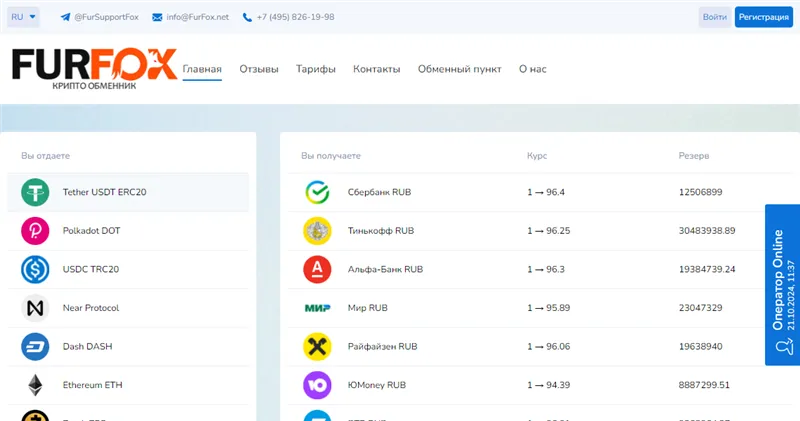The width and height of the screenshot is (800, 421).
Task: Choose the МИР payment system icon
Action: [x=317, y=308]
